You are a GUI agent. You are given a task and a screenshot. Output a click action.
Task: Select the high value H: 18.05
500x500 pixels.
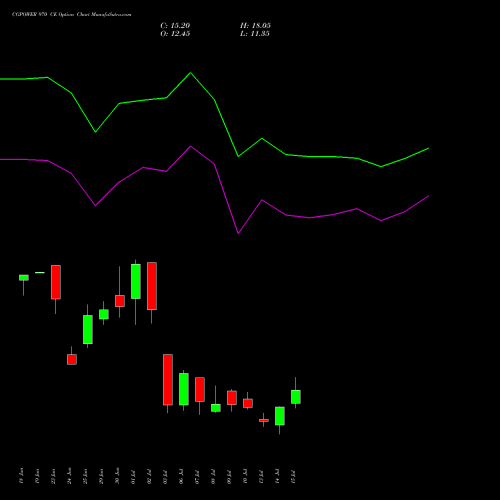pyautogui.click(x=255, y=26)
